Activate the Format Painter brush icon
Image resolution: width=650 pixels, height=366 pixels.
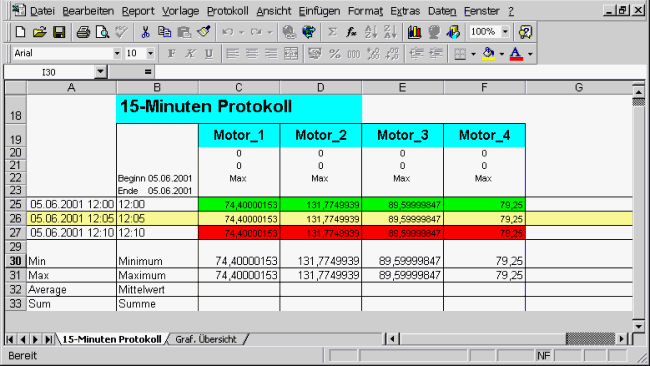pos(204,32)
